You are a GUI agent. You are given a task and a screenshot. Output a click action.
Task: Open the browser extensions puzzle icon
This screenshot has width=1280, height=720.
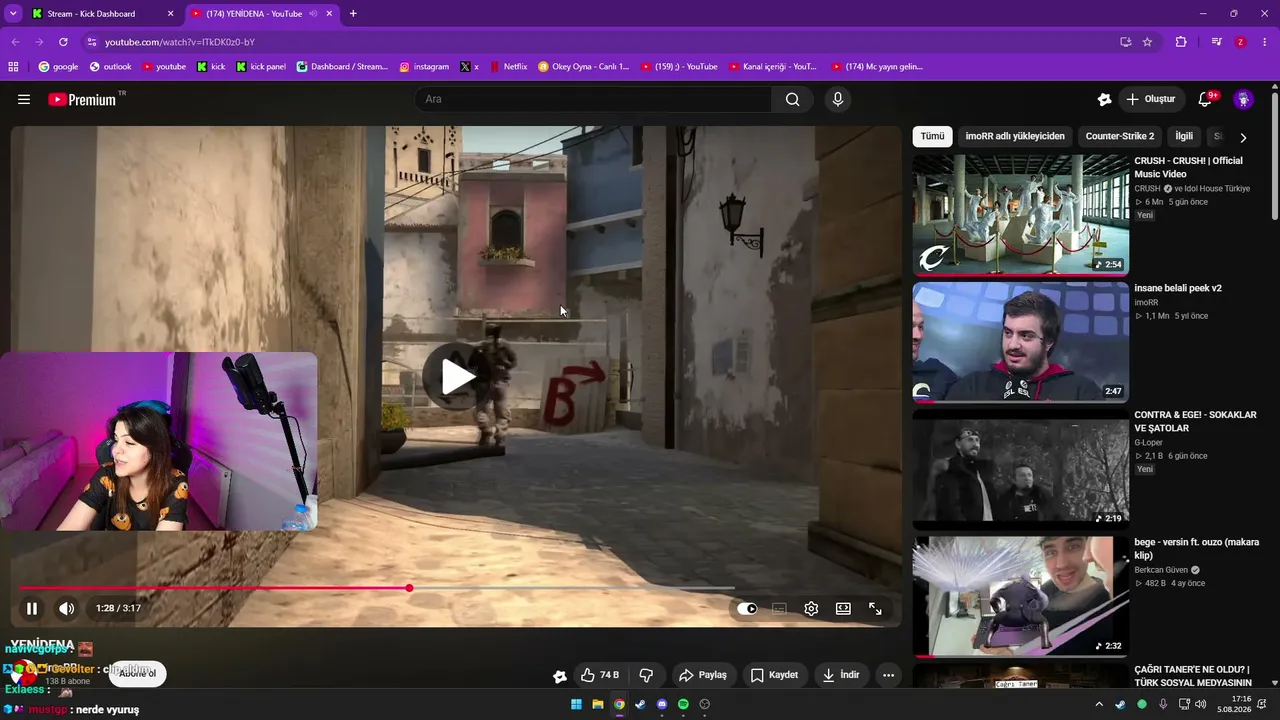1181,42
